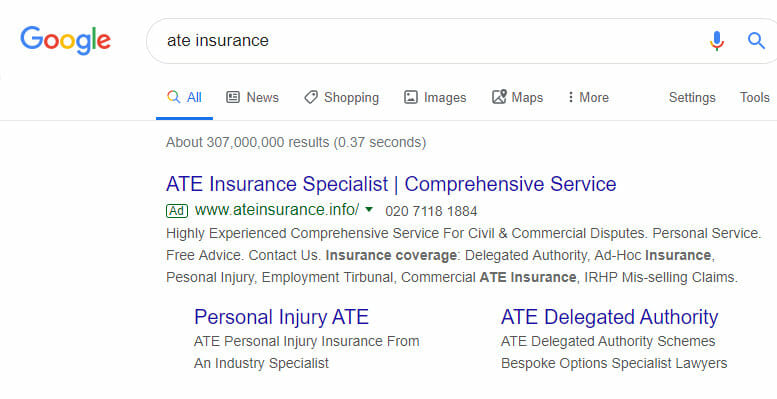The height and width of the screenshot is (399, 777).
Task: Expand arrow next to www.ateinsurance.info
Action: (x=369, y=210)
